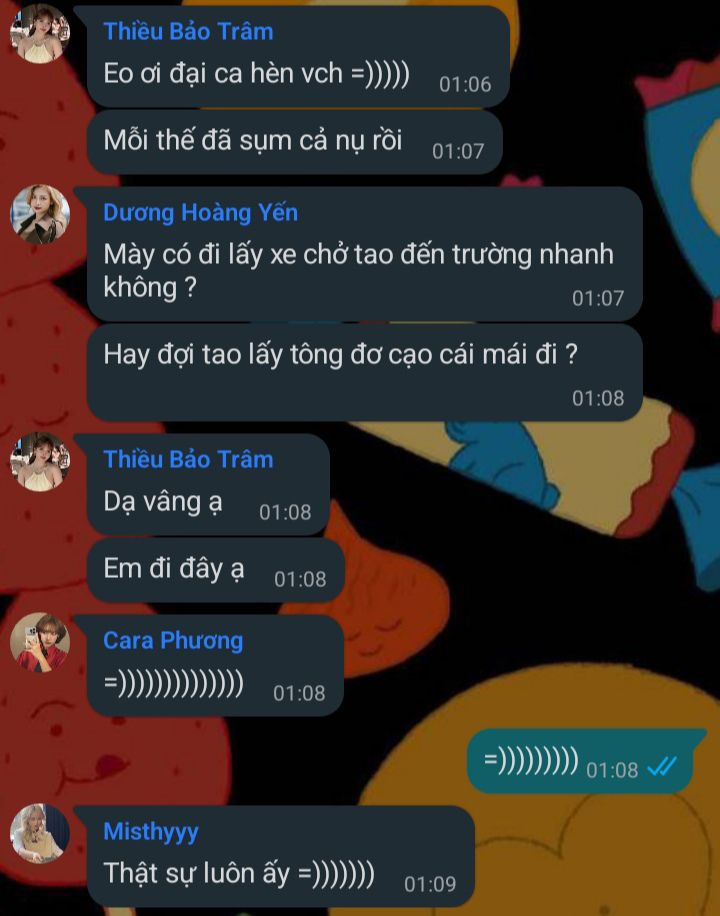Click sender name Dương Hoàng Yến

point(200,213)
